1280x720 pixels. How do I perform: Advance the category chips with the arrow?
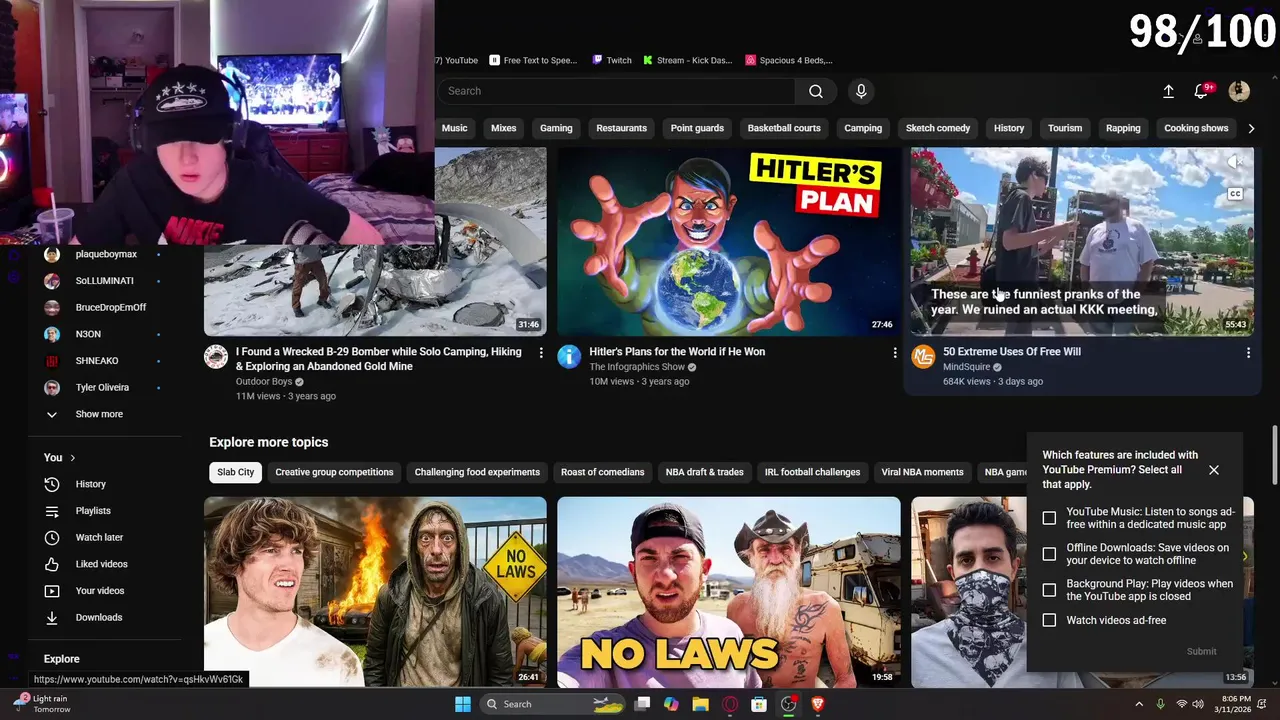click(1251, 128)
